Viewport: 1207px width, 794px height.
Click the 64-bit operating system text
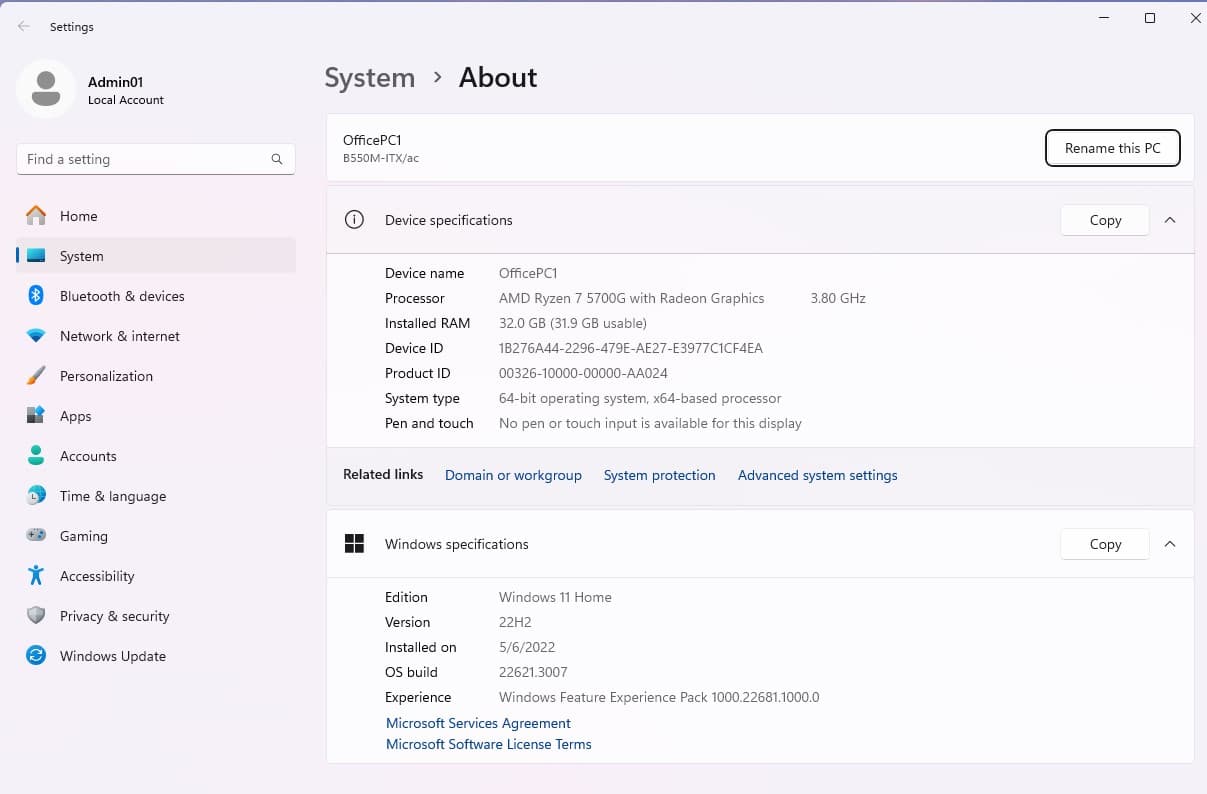pos(640,398)
